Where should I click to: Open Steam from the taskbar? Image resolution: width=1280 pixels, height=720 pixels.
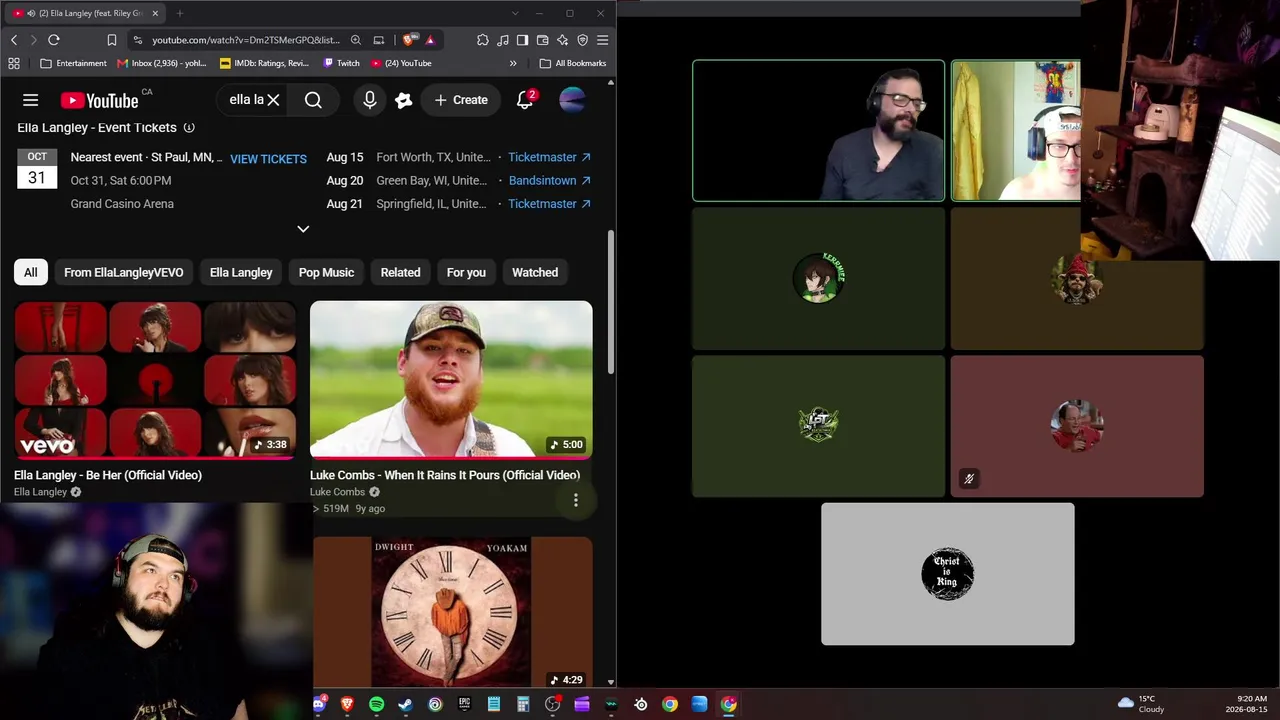[405, 704]
